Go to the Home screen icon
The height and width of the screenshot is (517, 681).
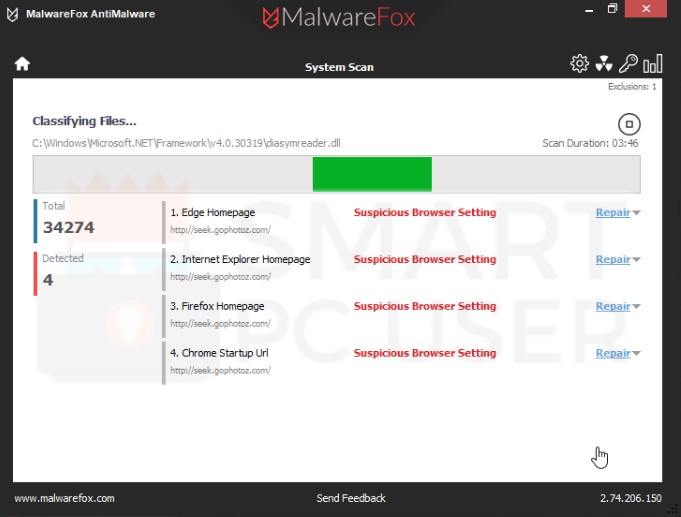coord(22,64)
